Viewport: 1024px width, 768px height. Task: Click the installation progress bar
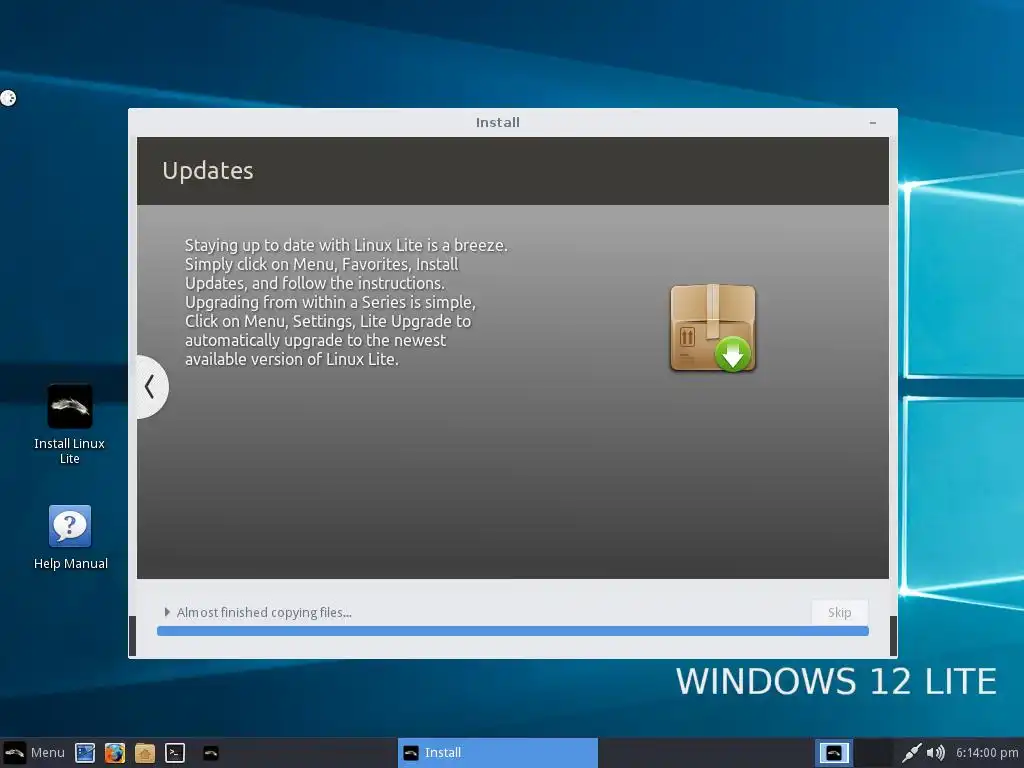coord(513,631)
